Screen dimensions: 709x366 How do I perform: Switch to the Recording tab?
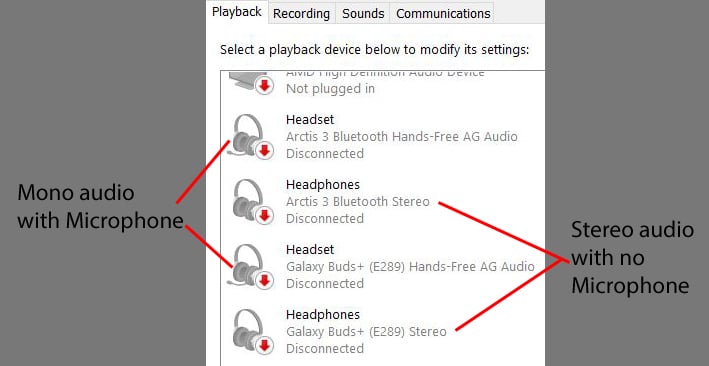pos(302,14)
